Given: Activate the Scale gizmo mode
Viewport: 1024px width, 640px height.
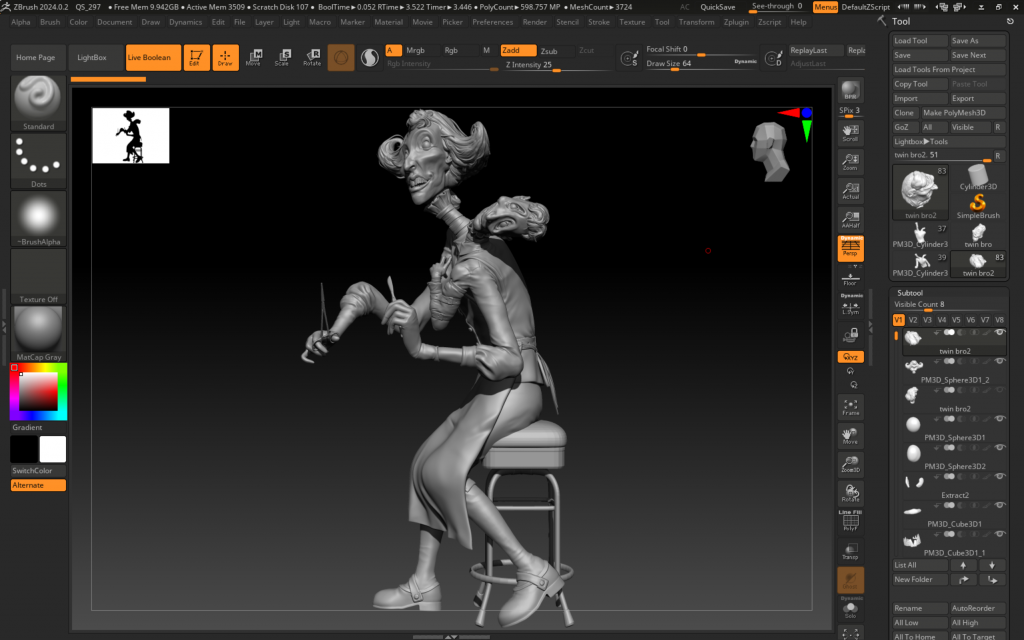Looking at the screenshot, I should (x=282, y=57).
